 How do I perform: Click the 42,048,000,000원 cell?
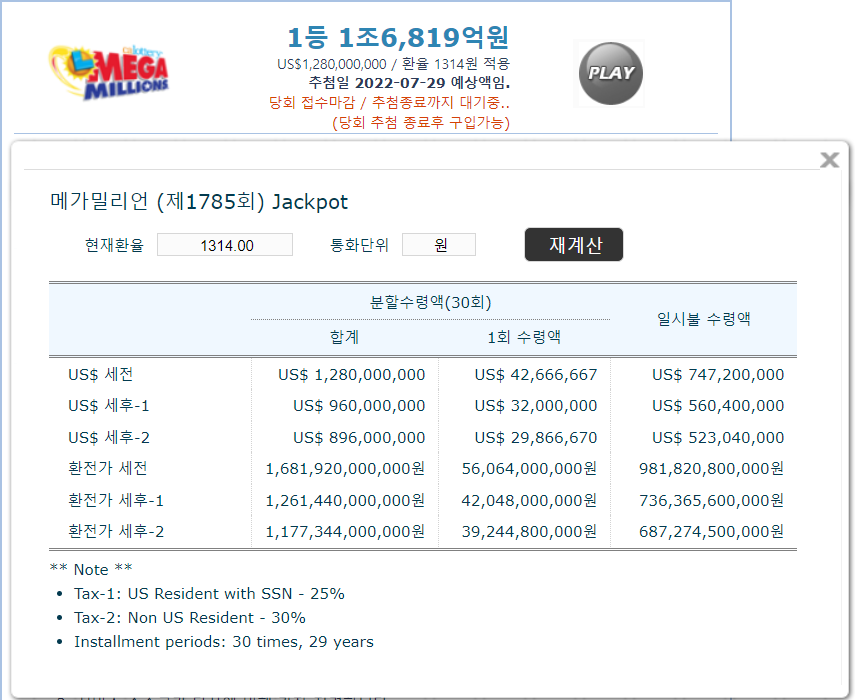click(529, 500)
